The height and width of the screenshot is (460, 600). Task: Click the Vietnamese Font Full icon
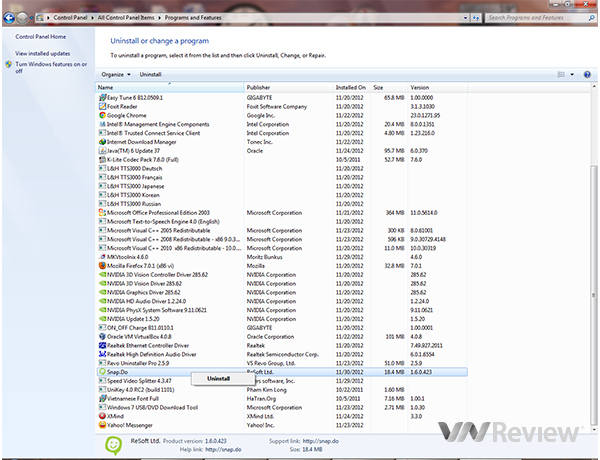click(x=102, y=398)
